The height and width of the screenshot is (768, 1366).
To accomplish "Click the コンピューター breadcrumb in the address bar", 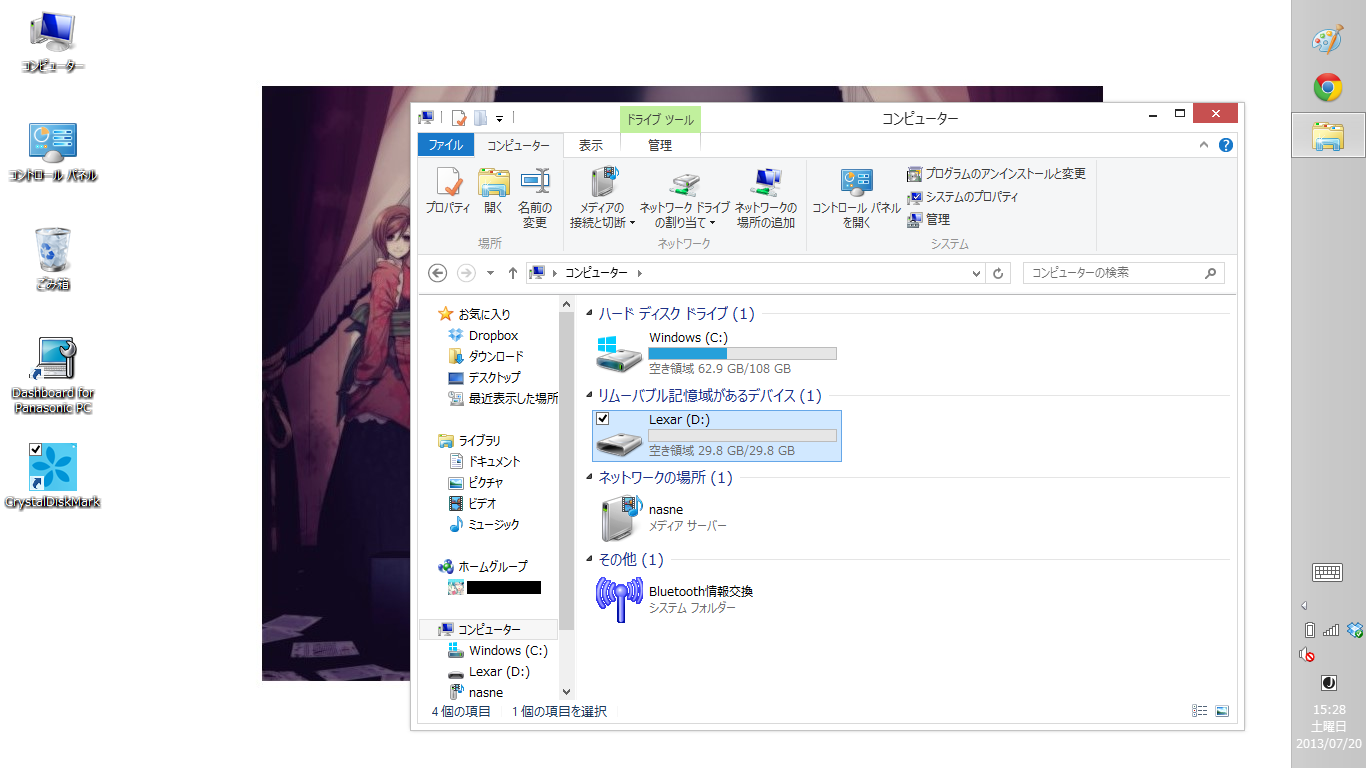I will pos(596,273).
